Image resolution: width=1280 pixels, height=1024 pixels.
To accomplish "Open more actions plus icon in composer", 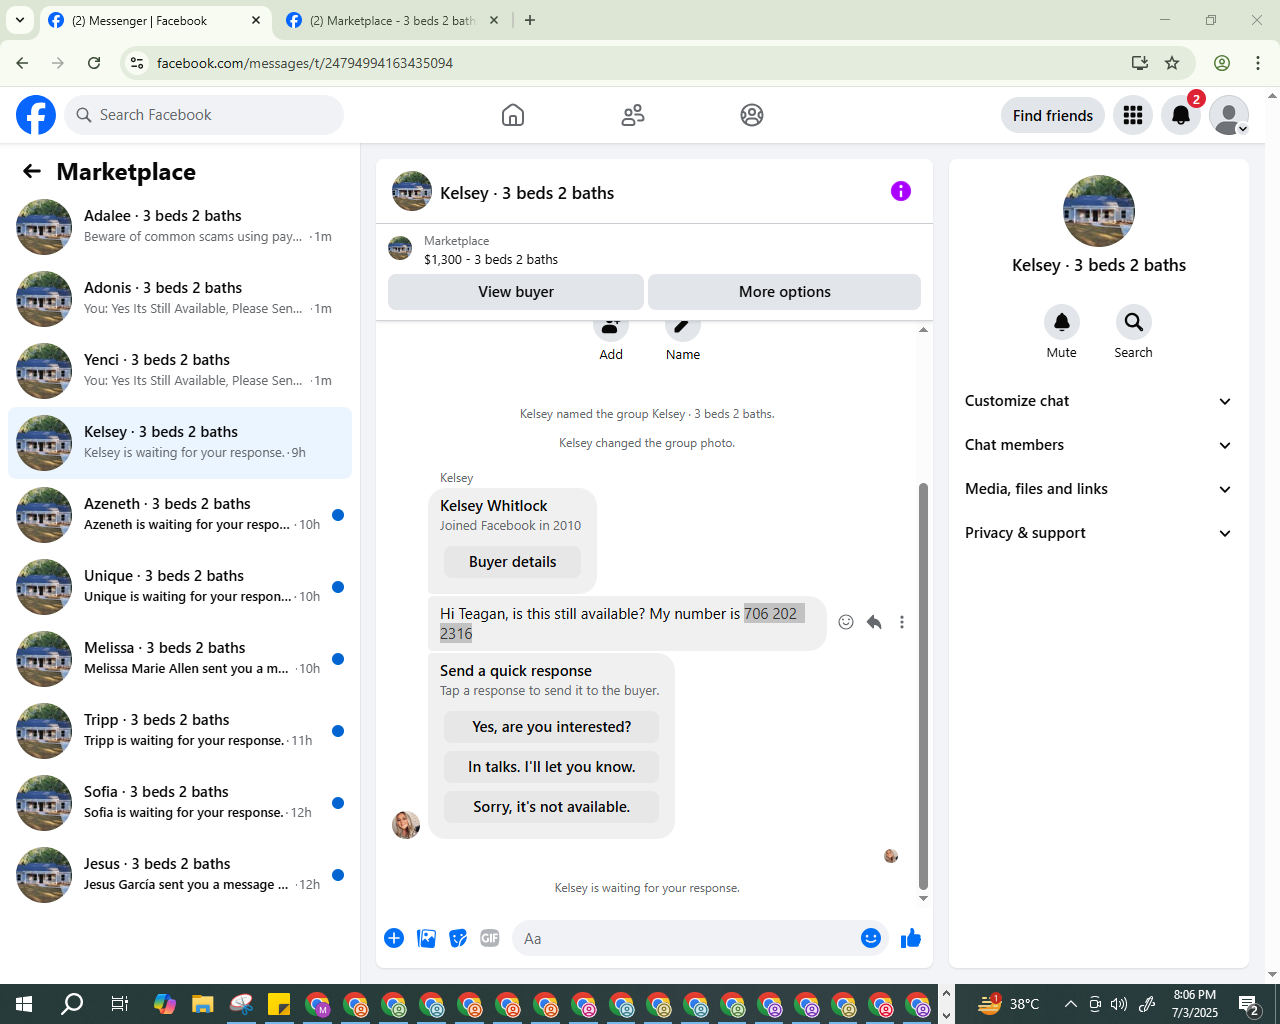I will pyautogui.click(x=394, y=938).
